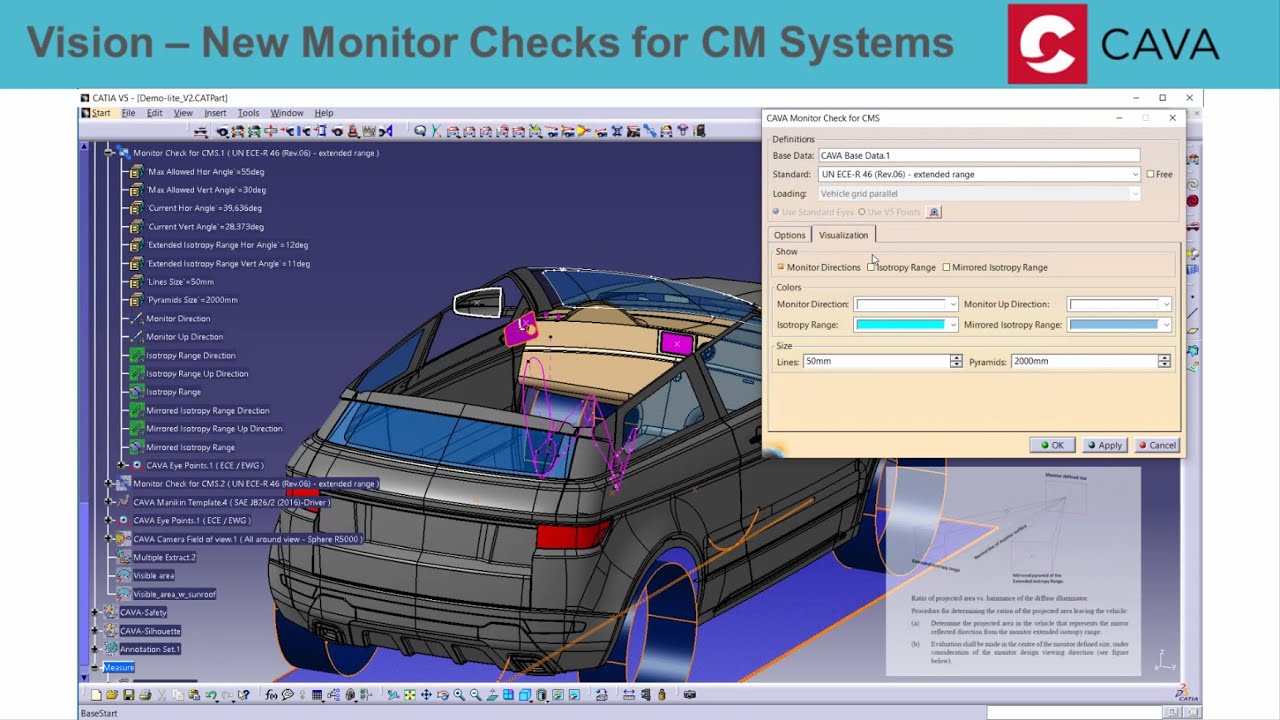1280x720 pixels.
Task: Switch to the Options tab
Action: click(x=789, y=235)
